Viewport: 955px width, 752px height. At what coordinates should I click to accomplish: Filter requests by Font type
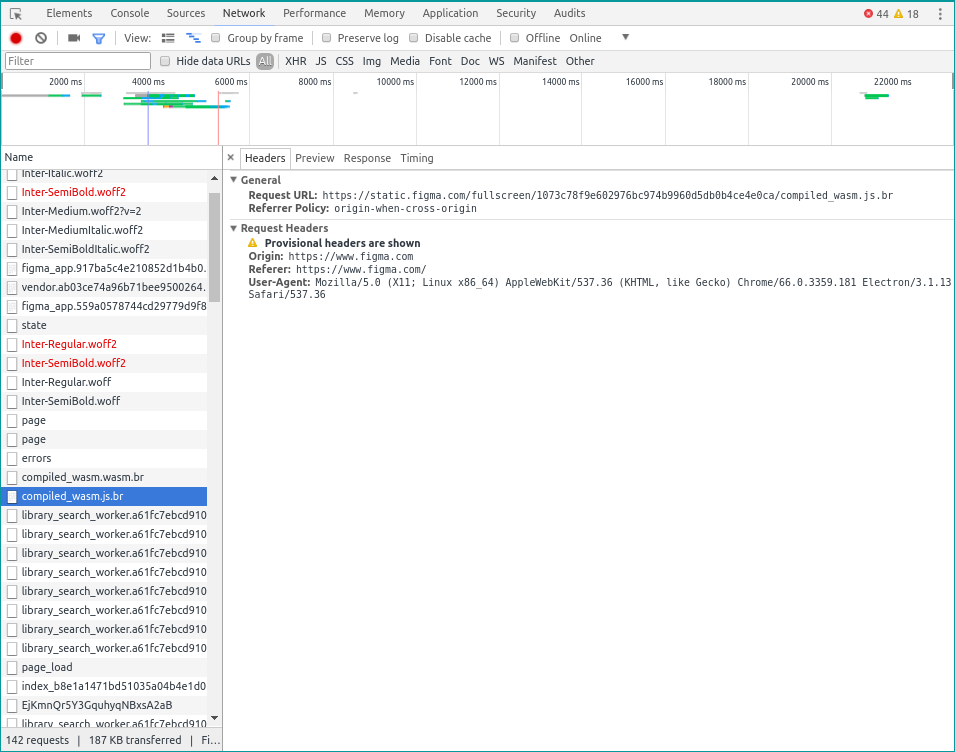click(x=440, y=61)
